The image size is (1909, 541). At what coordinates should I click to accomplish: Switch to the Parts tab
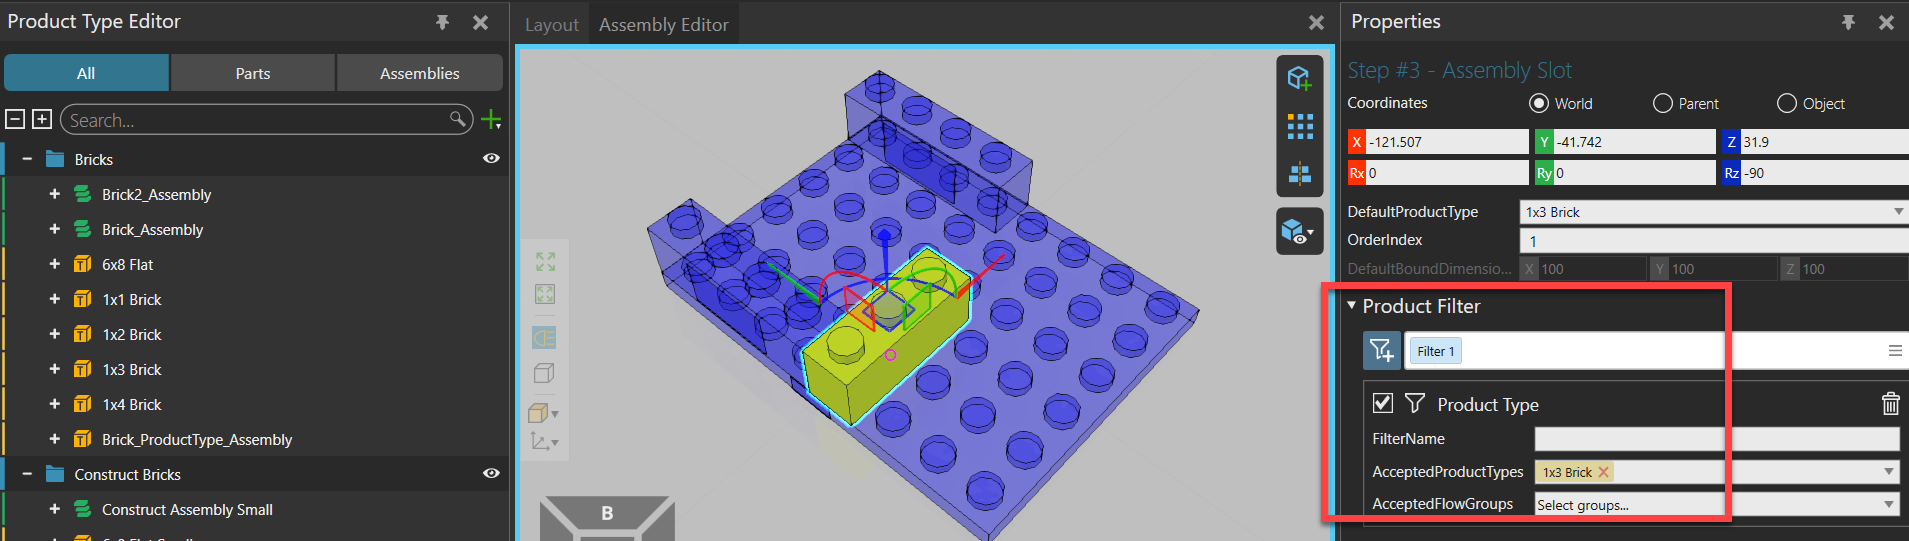pyautogui.click(x=253, y=73)
